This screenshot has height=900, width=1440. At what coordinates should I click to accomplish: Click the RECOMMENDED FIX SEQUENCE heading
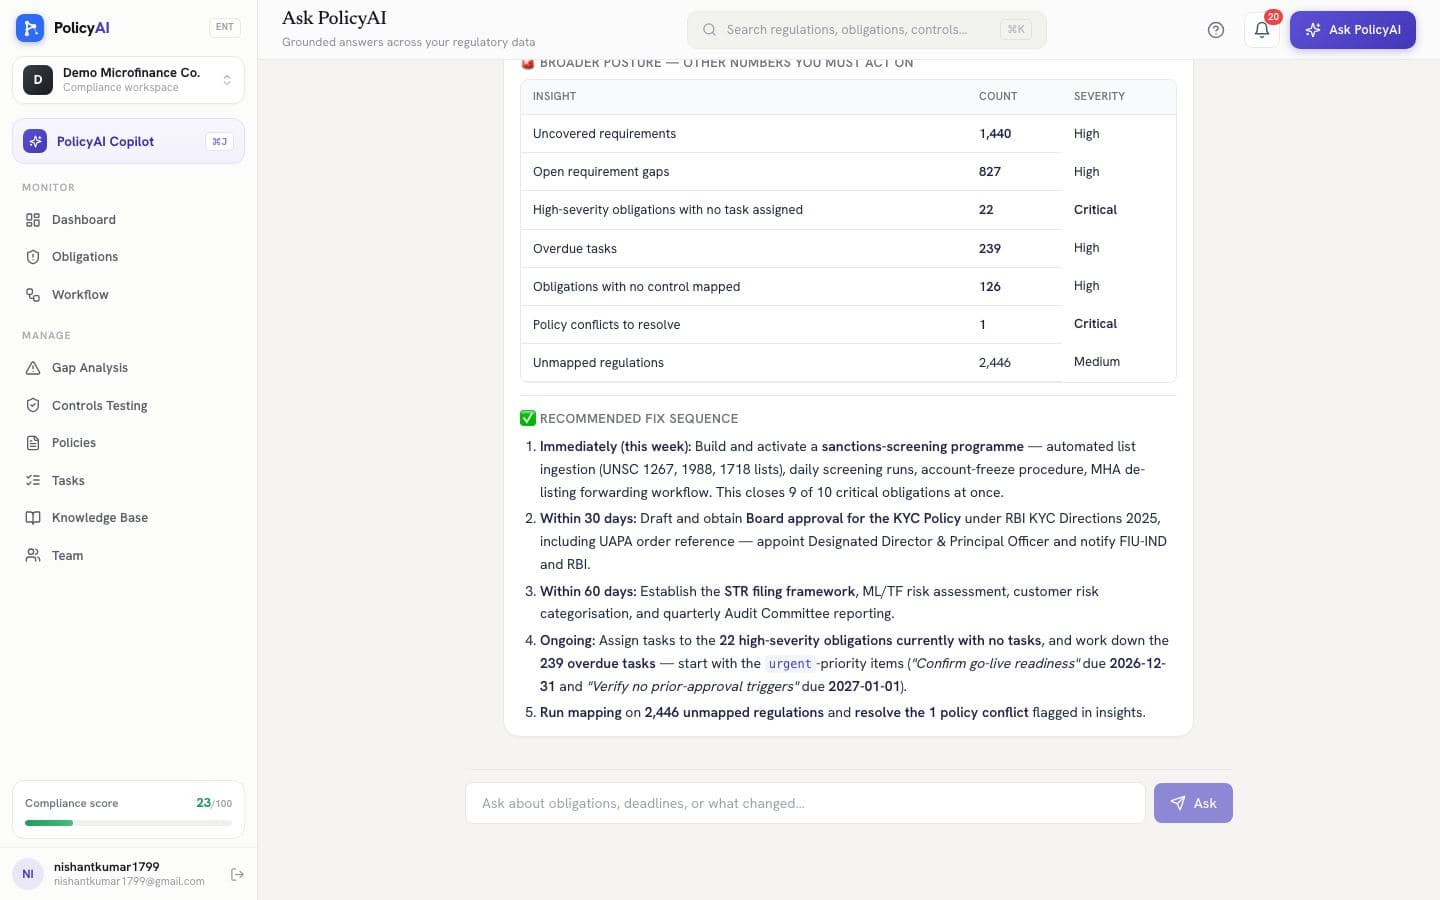pos(639,418)
